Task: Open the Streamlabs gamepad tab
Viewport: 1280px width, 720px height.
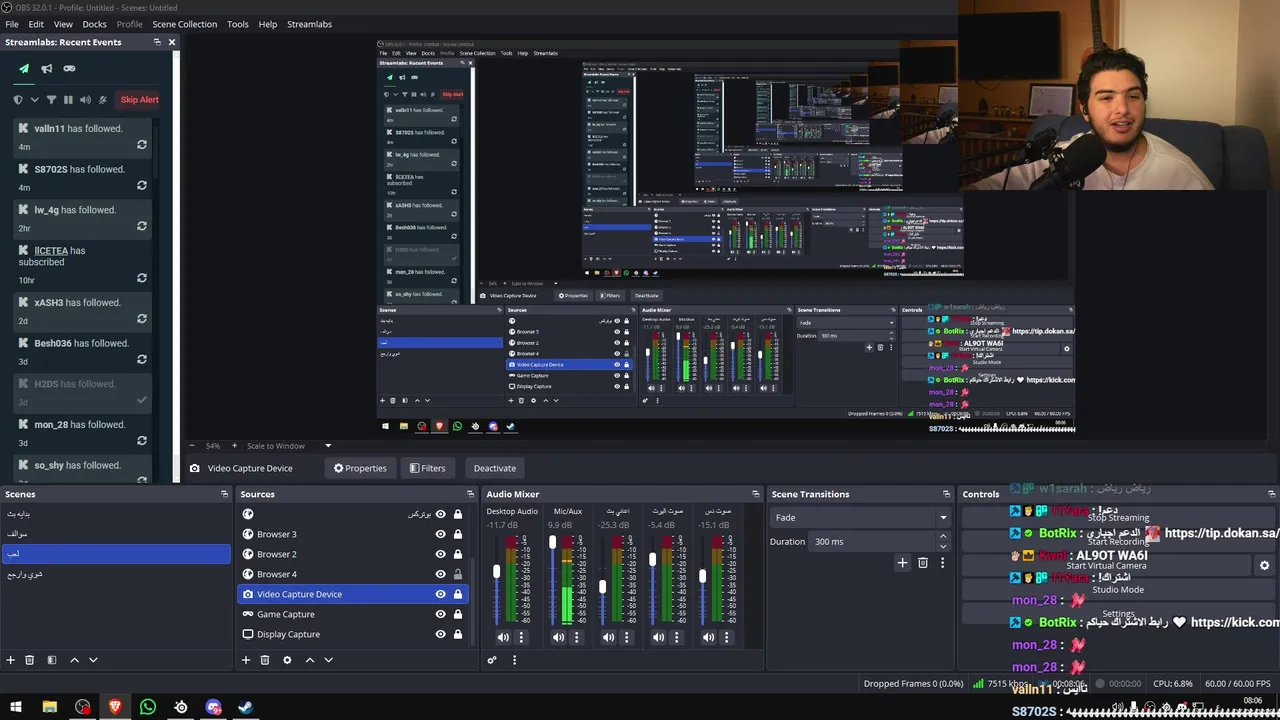Action: pyautogui.click(x=69, y=69)
